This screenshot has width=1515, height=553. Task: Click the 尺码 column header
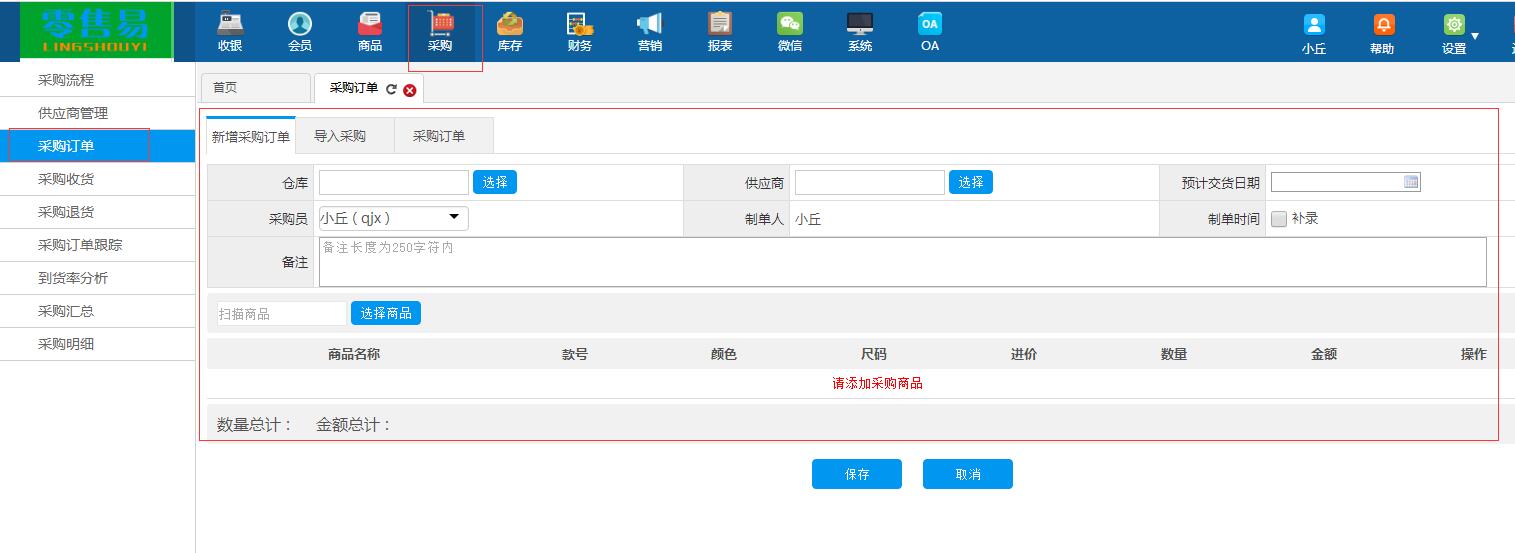pyautogui.click(x=874, y=354)
